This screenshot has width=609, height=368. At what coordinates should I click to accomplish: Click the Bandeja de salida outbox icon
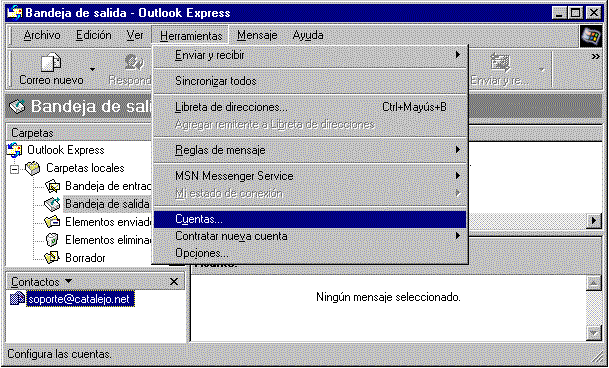click(52, 204)
